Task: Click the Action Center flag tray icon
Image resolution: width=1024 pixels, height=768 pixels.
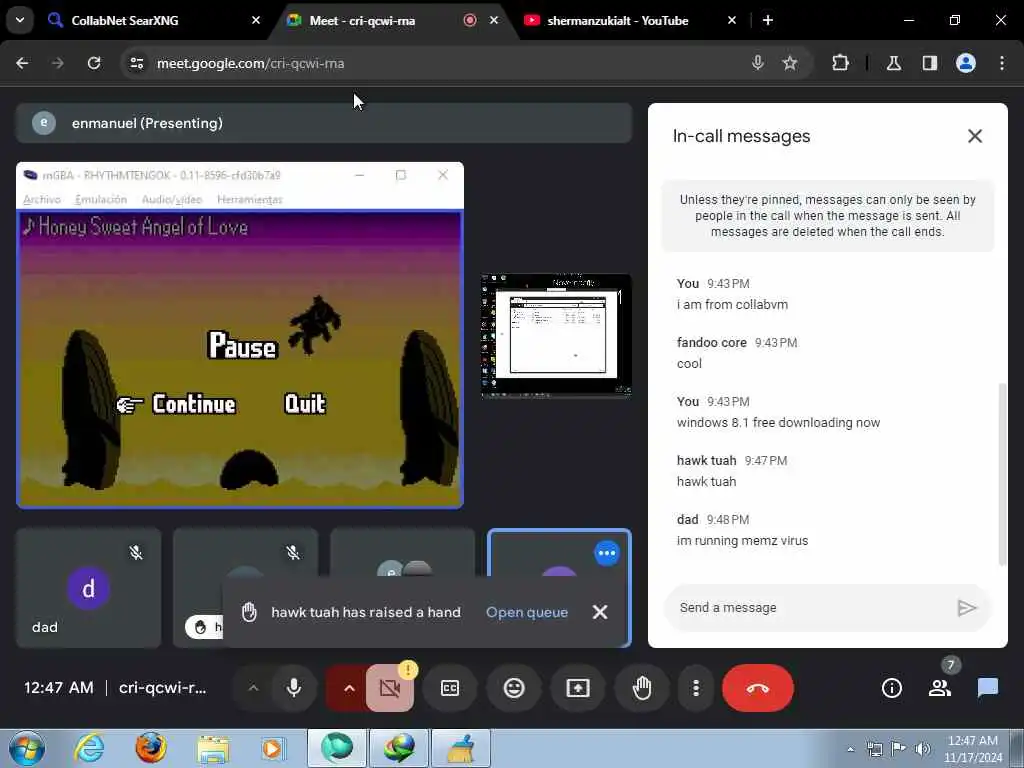Action: coord(899,749)
